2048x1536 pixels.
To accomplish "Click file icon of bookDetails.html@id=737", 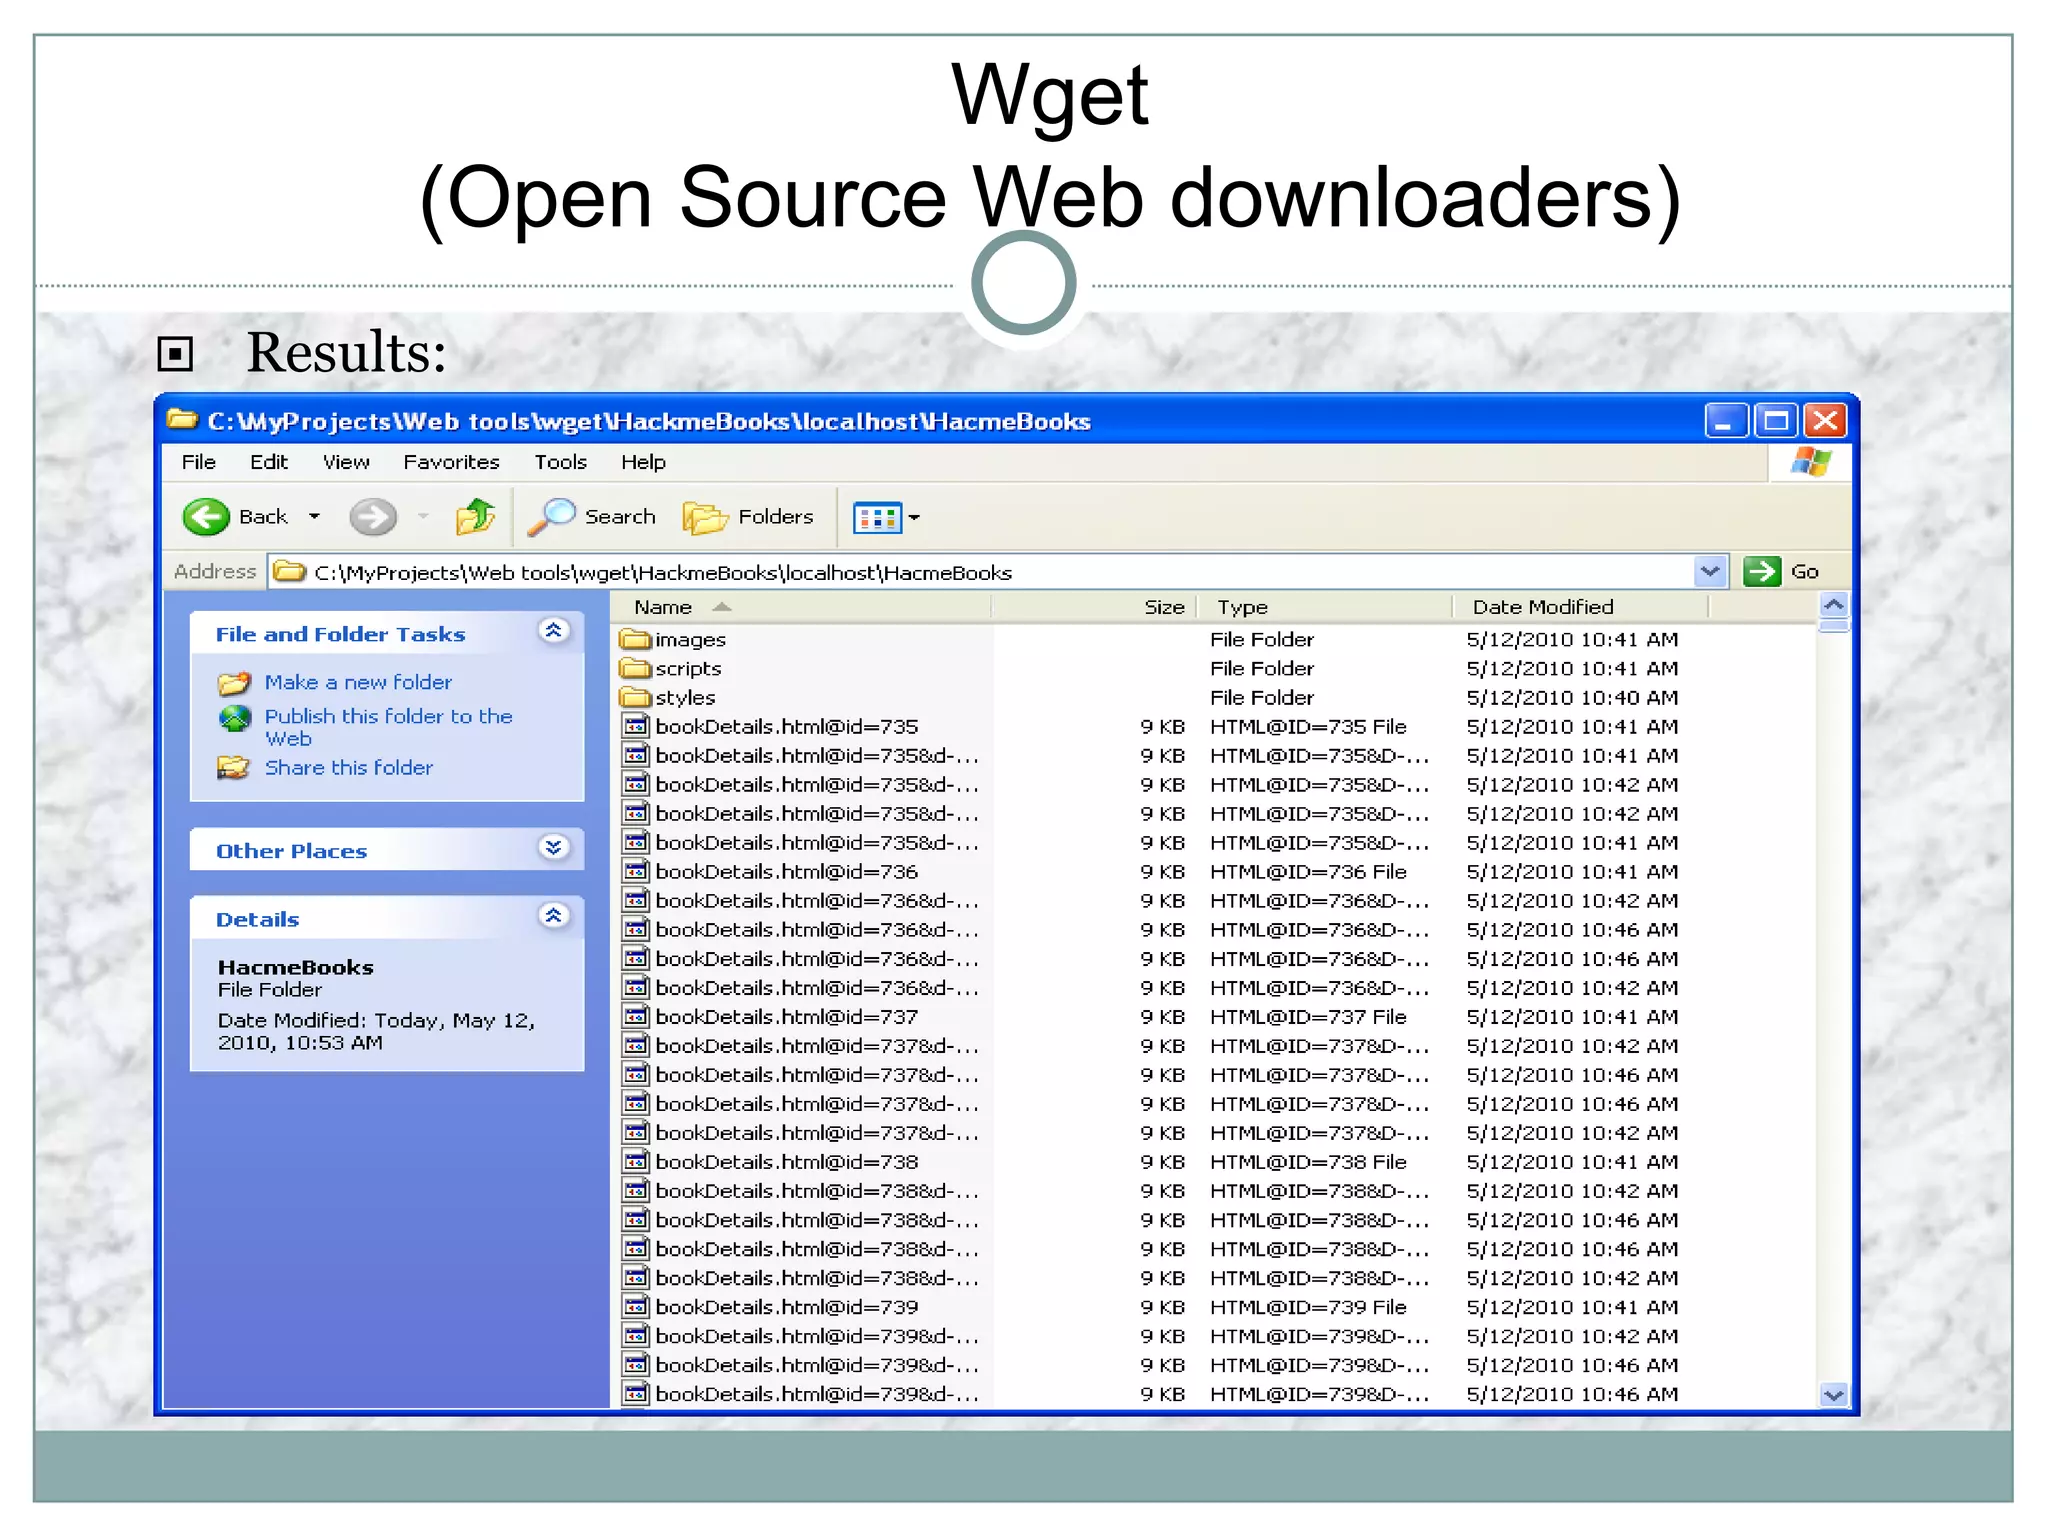I will 636,1016.
